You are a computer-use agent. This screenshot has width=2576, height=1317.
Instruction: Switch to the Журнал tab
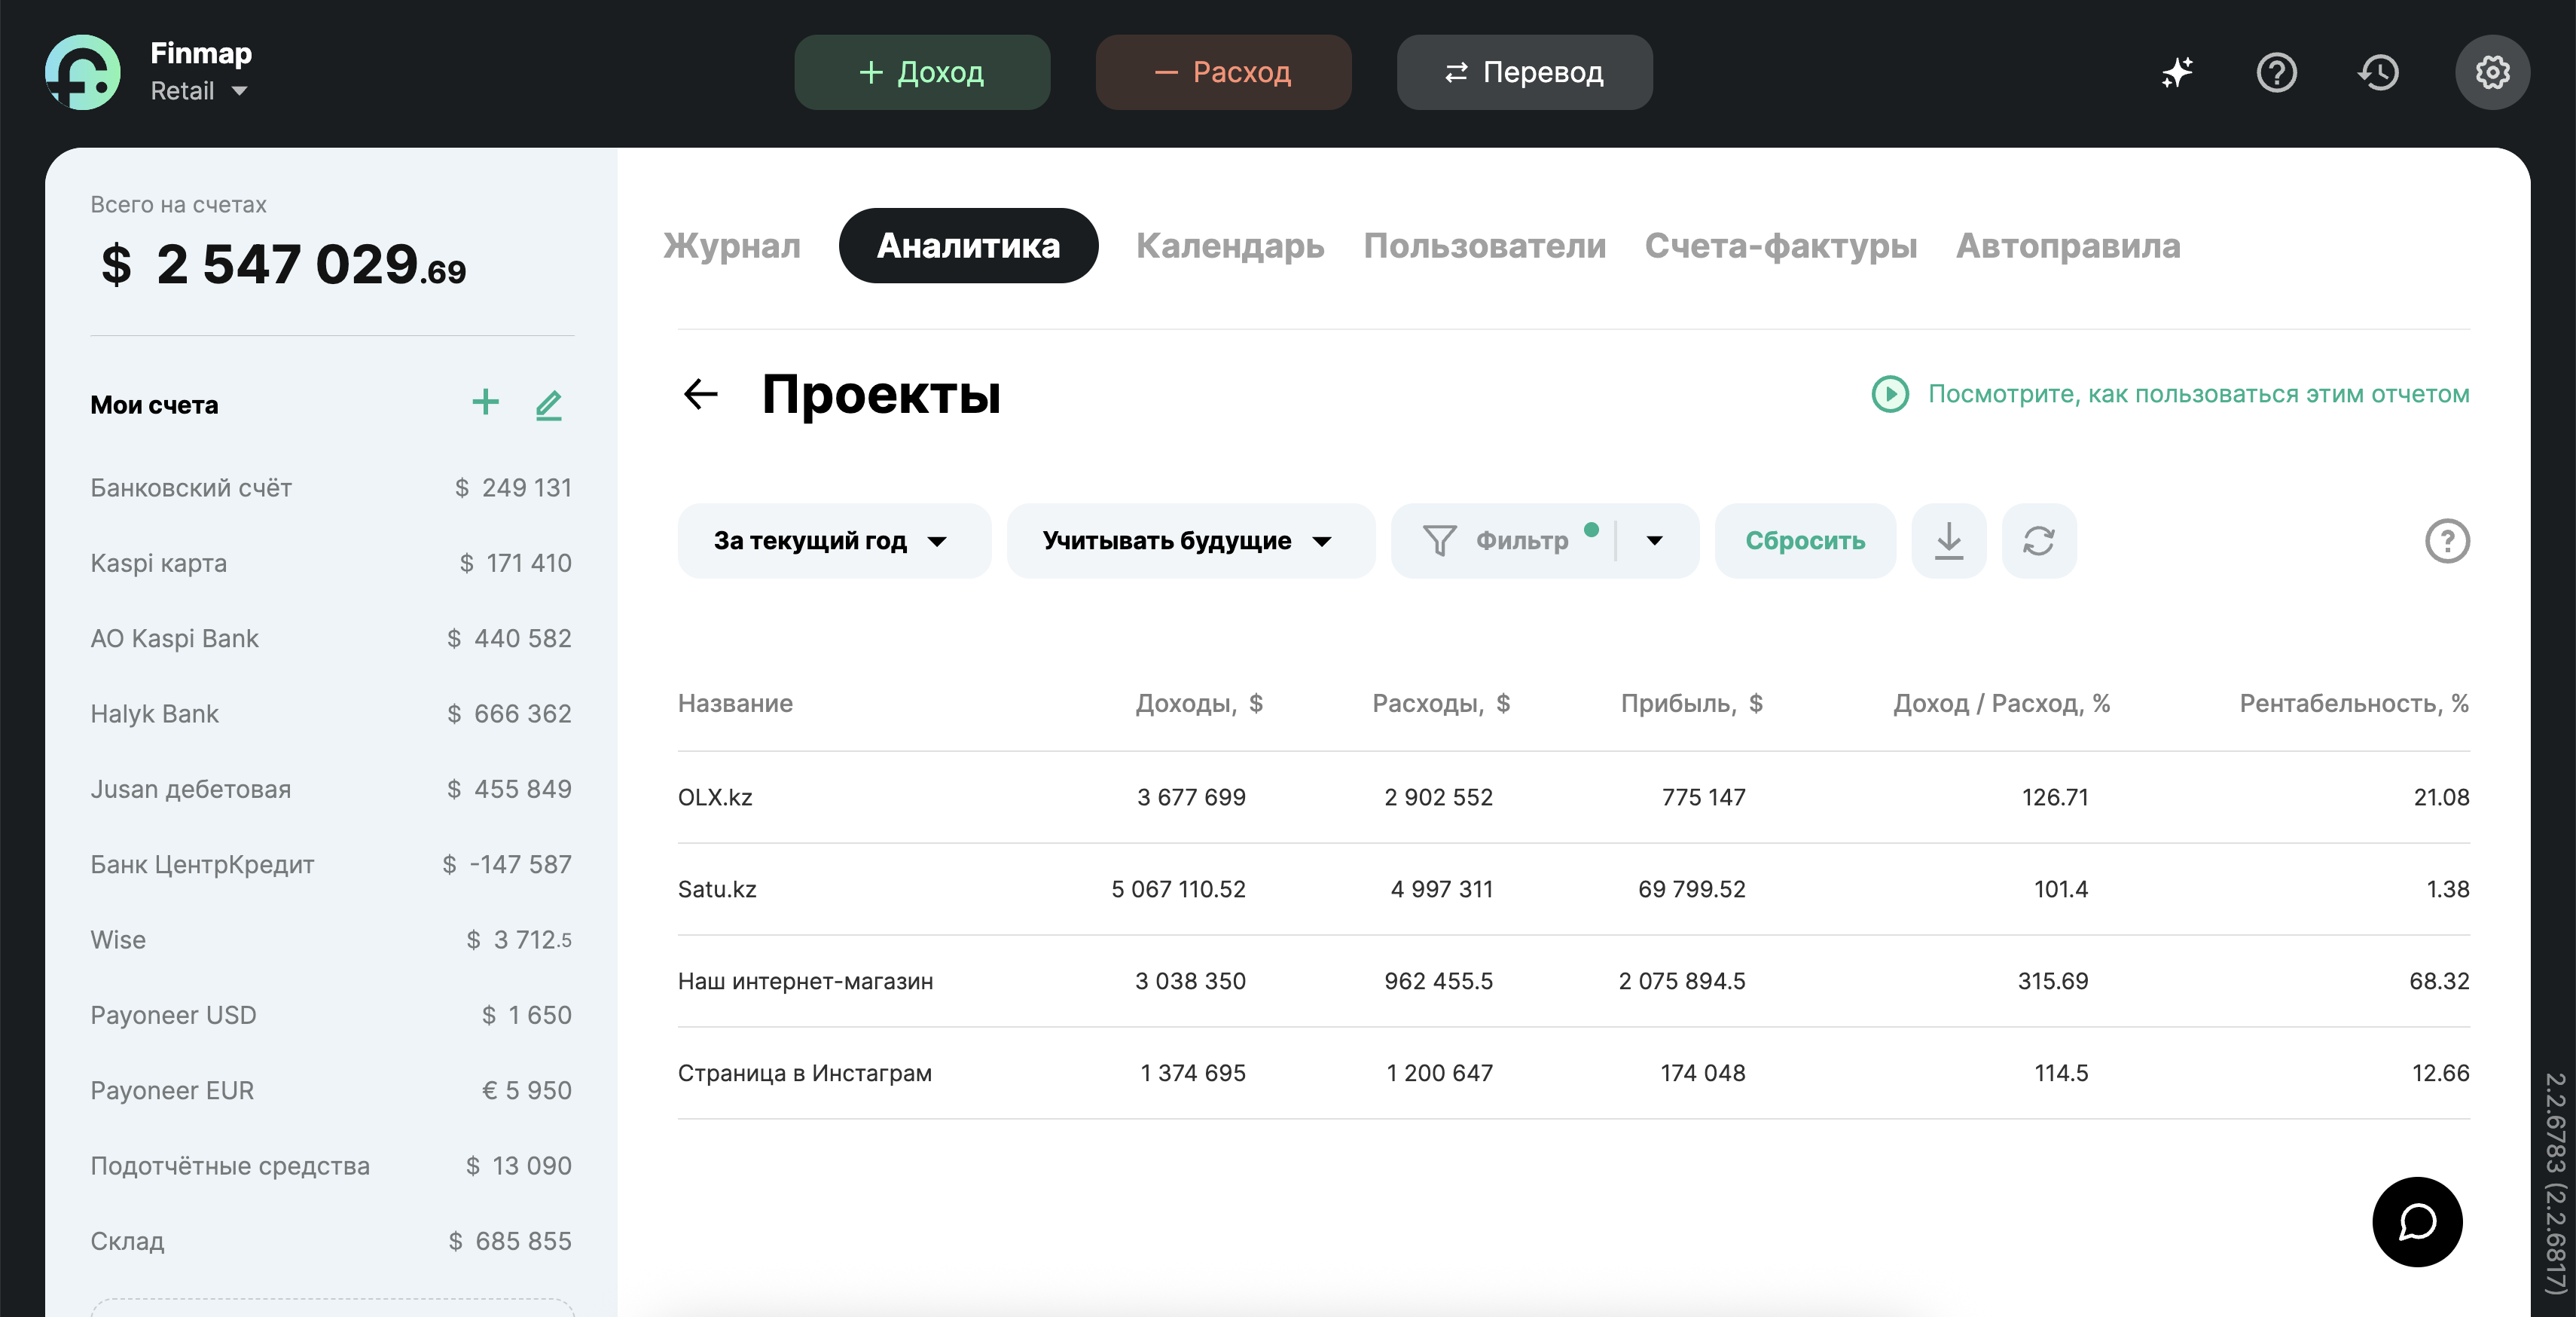point(732,246)
